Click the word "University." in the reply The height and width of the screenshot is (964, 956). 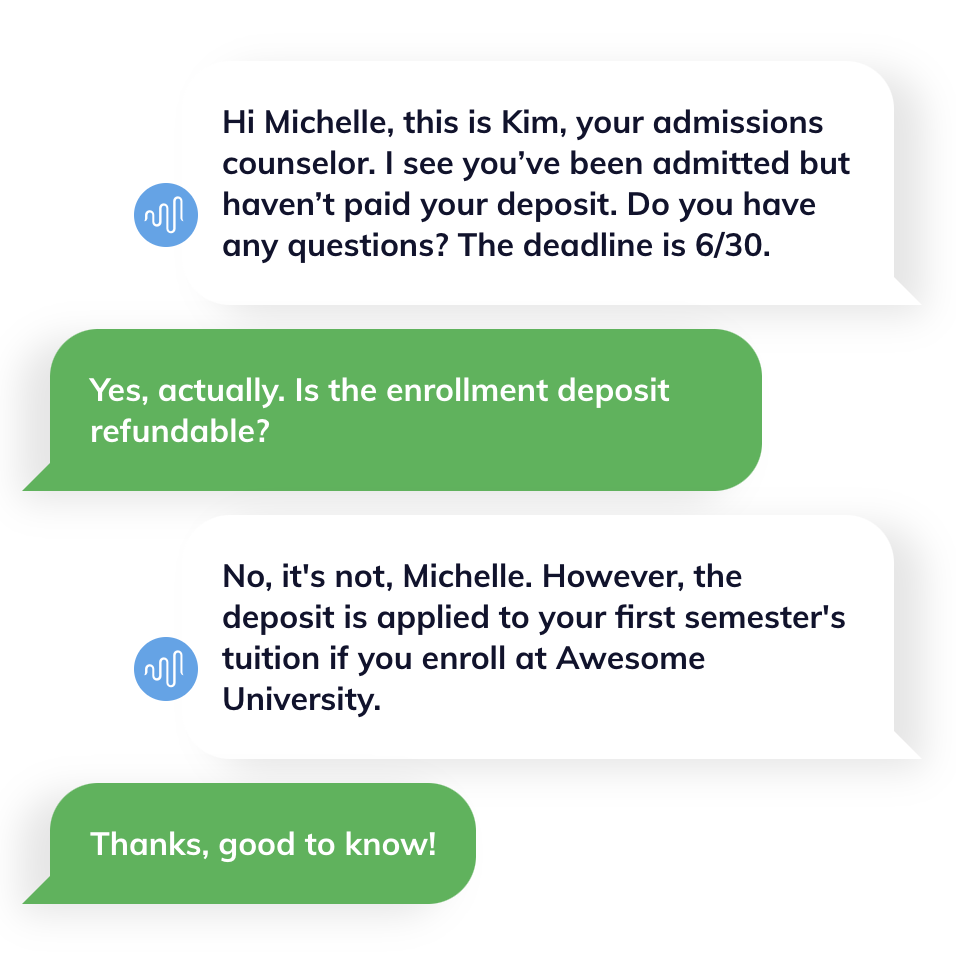pos(302,699)
